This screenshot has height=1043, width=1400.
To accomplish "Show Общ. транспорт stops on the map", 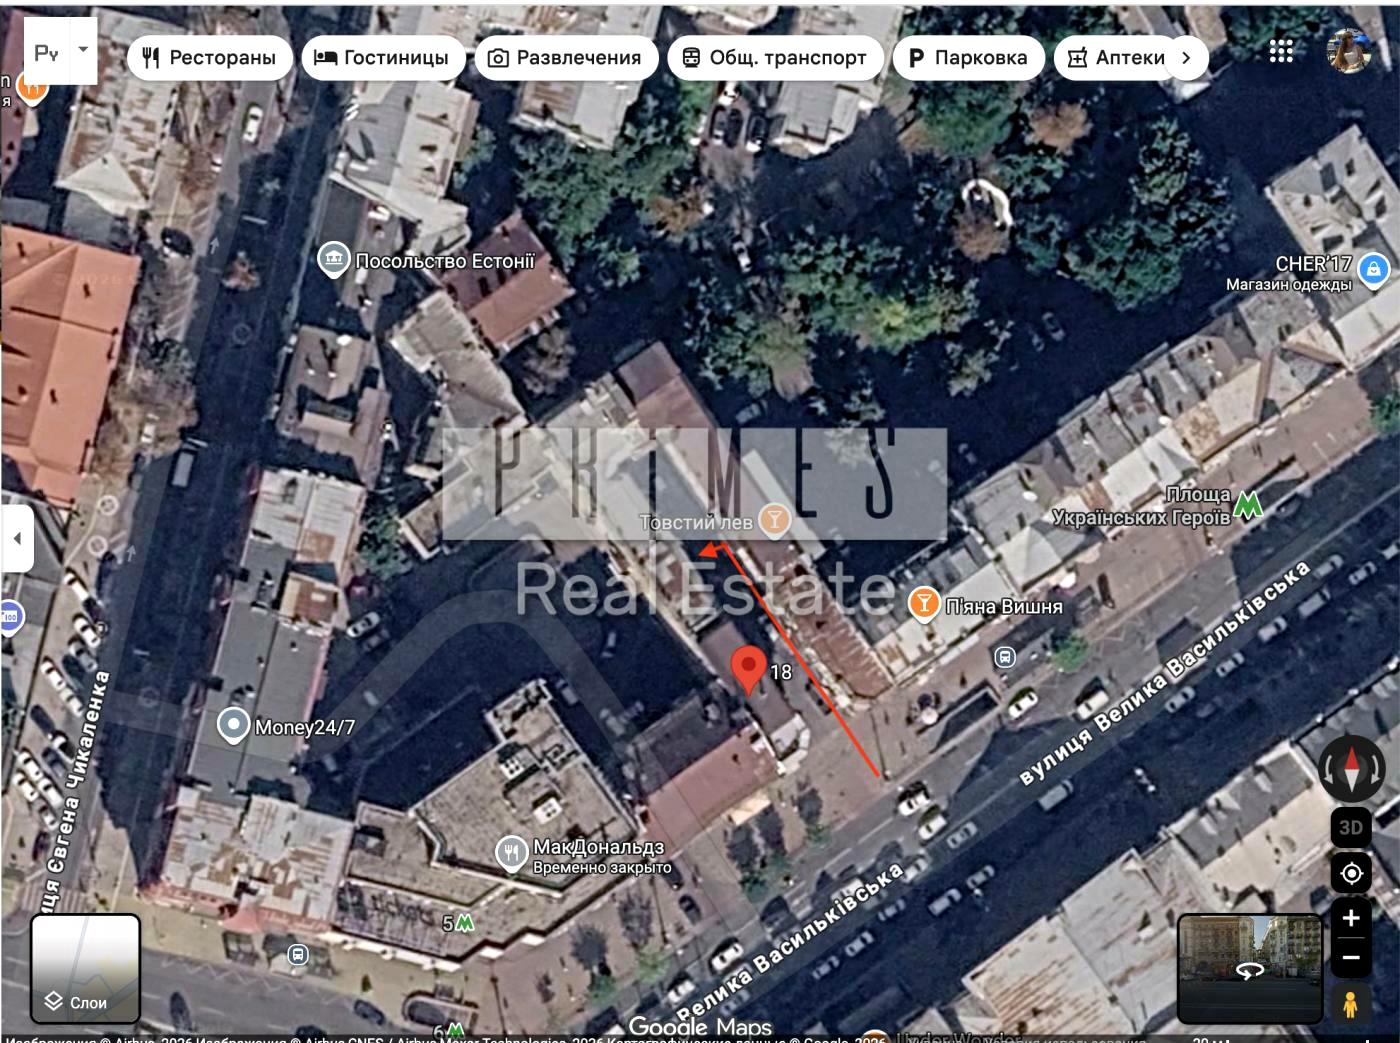I will pos(775,58).
